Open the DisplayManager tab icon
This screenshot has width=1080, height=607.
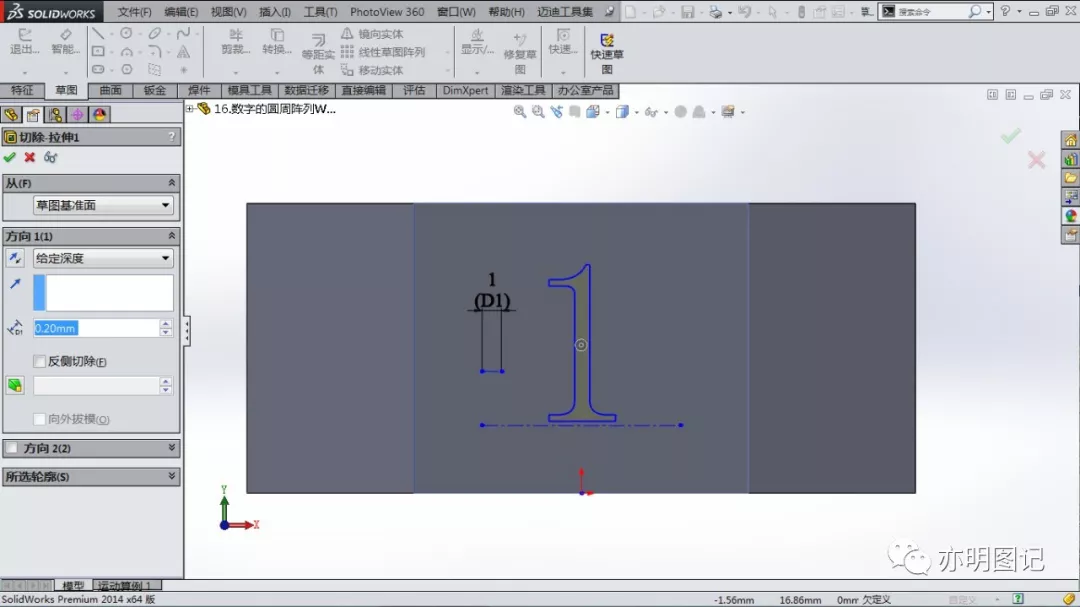coord(99,115)
